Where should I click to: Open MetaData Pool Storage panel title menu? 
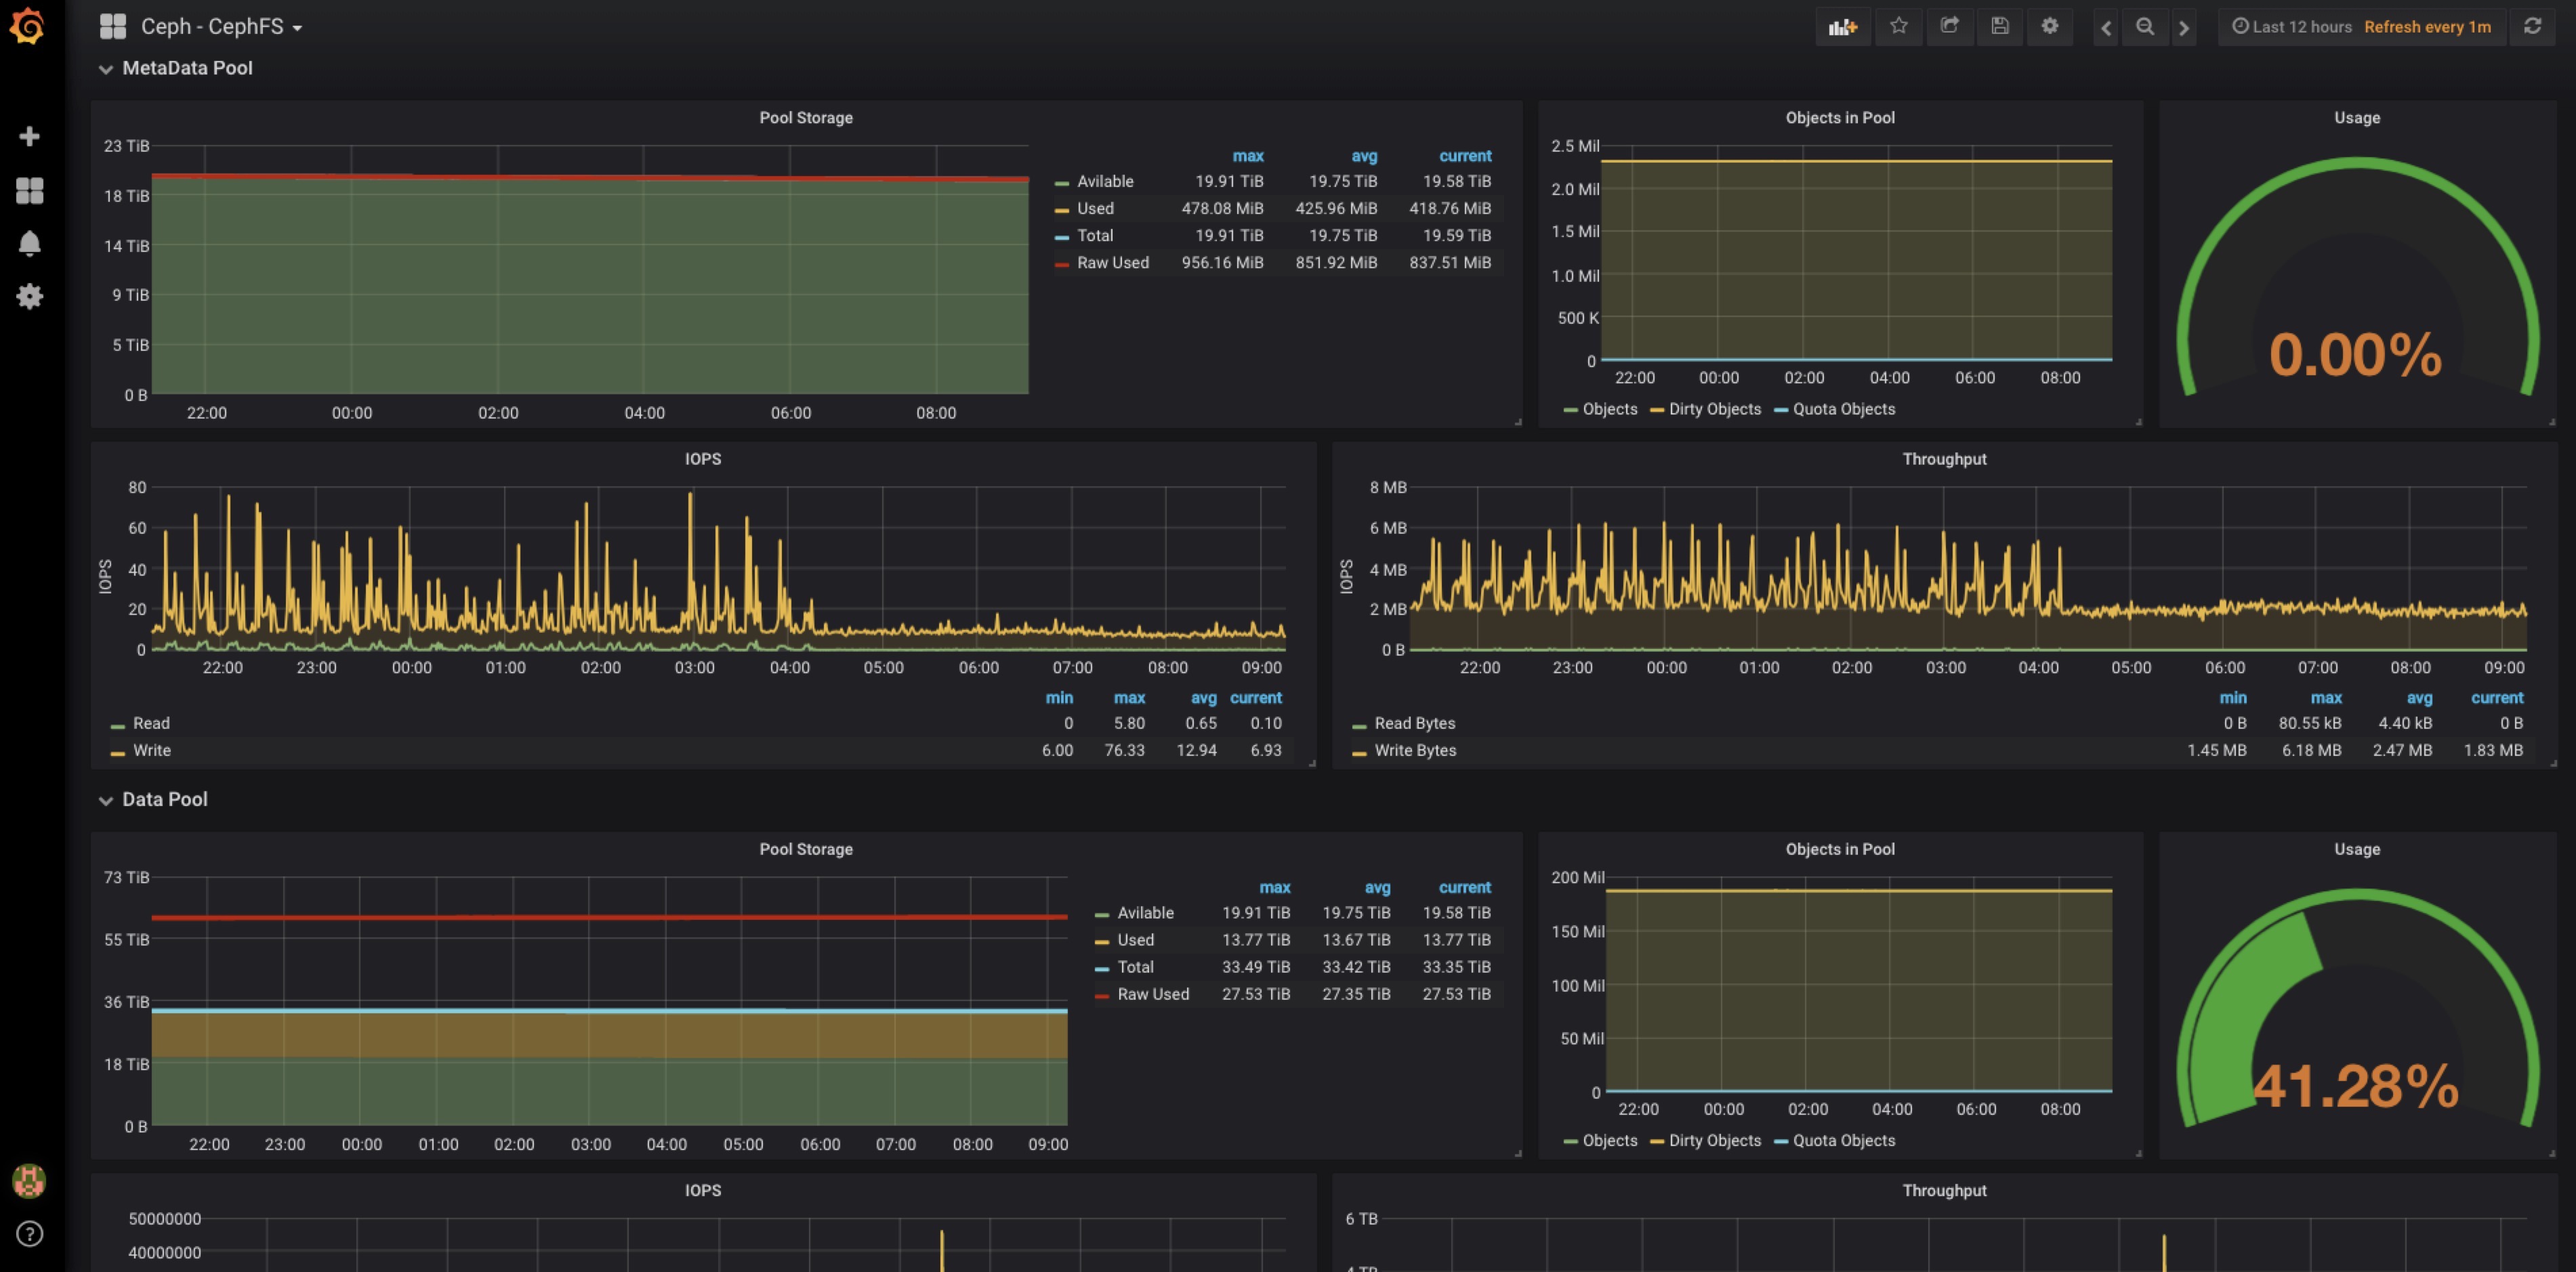pos(805,117)
